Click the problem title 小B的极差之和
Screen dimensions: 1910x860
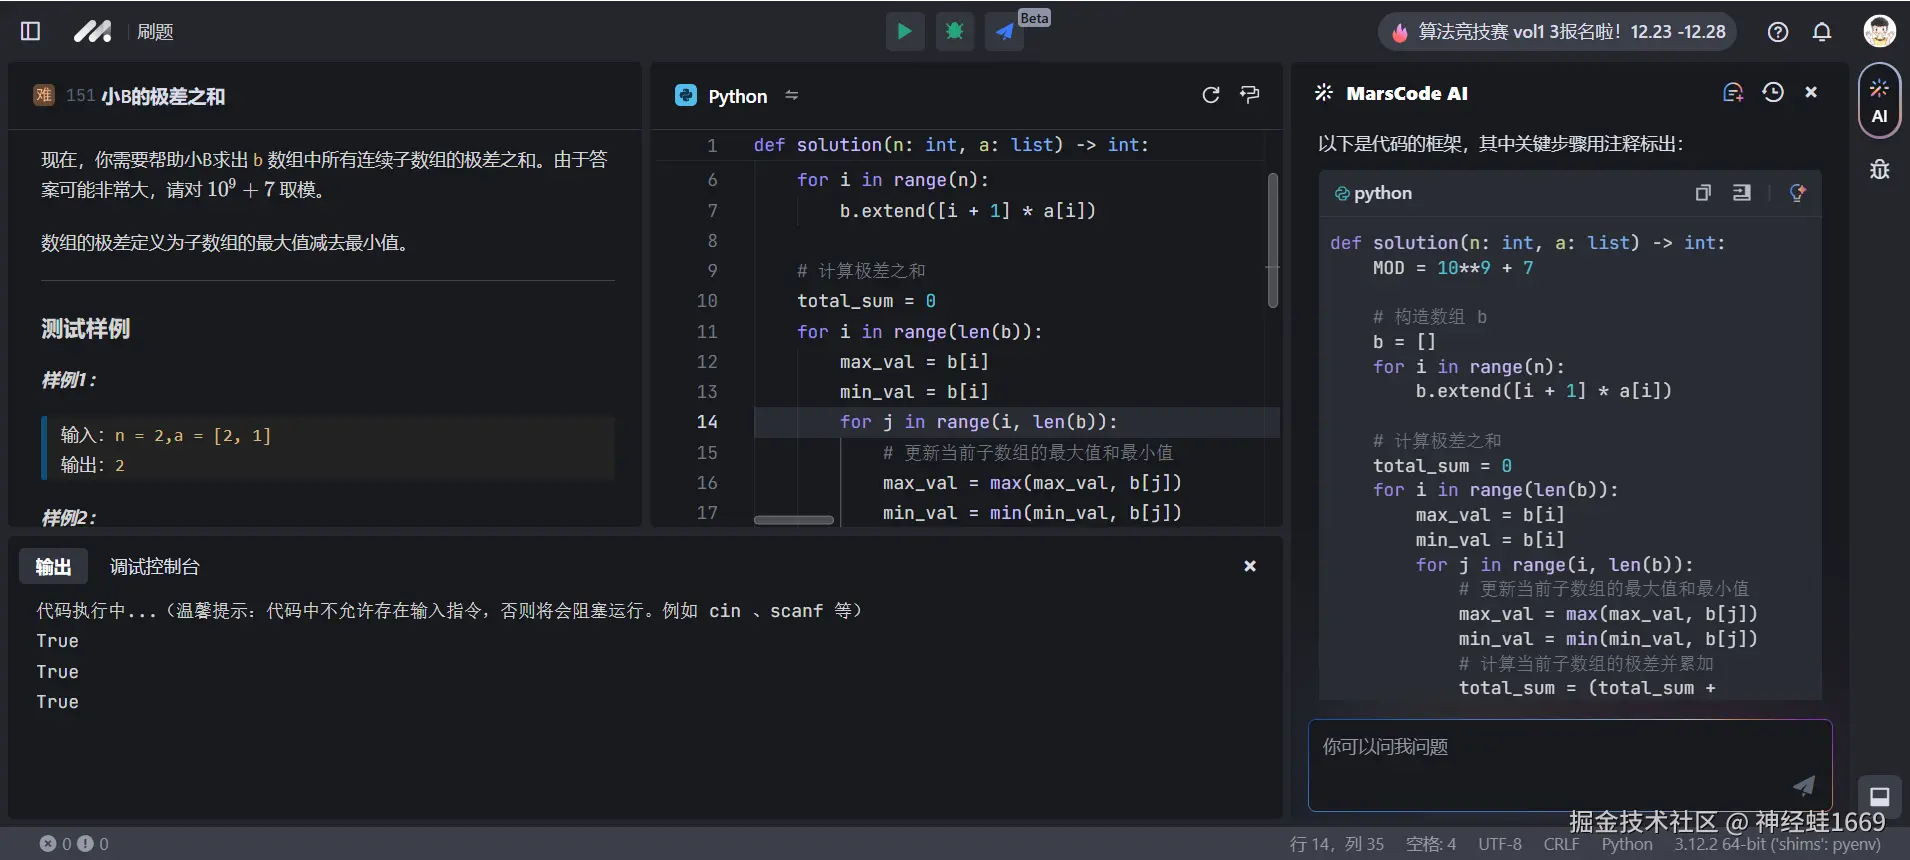pos(162,96)
